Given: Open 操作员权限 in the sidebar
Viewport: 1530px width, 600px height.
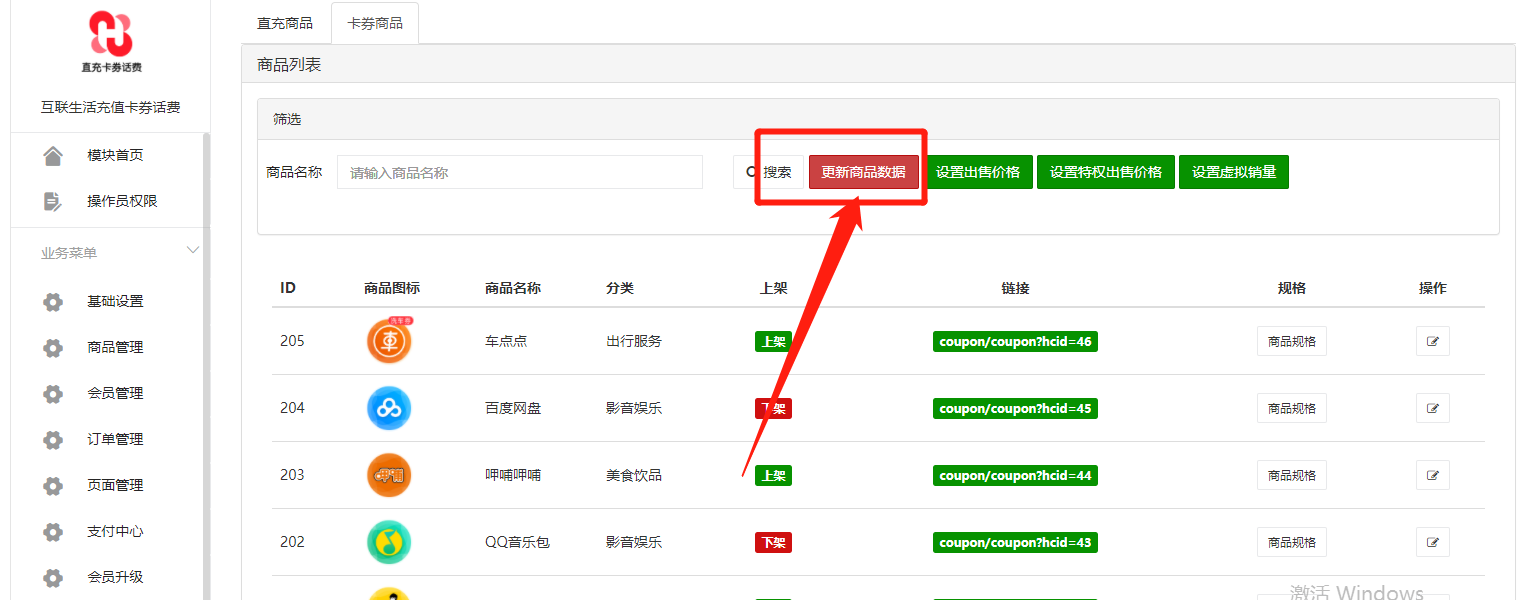Looking at the screenshot, I should pyautogui.click(x=122, y=201).
